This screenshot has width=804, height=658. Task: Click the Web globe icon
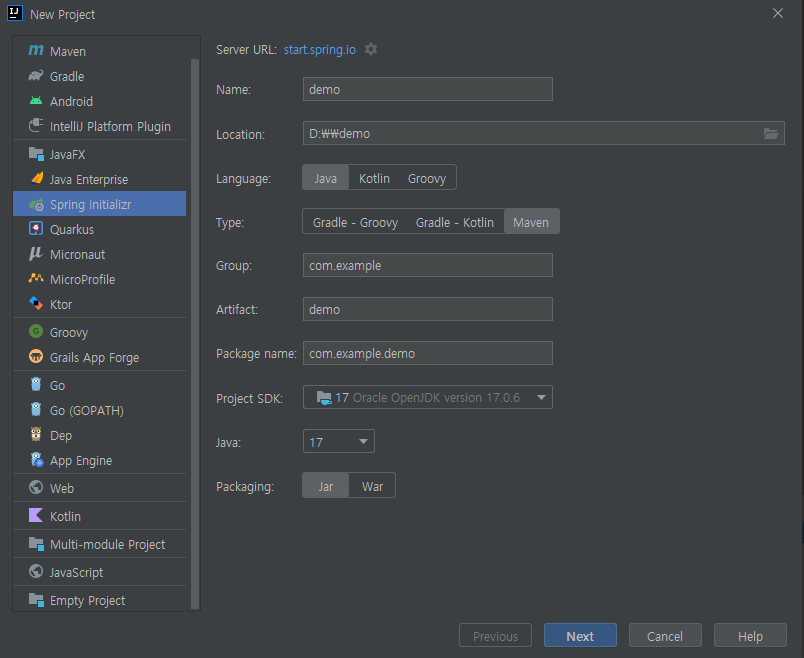36,488
